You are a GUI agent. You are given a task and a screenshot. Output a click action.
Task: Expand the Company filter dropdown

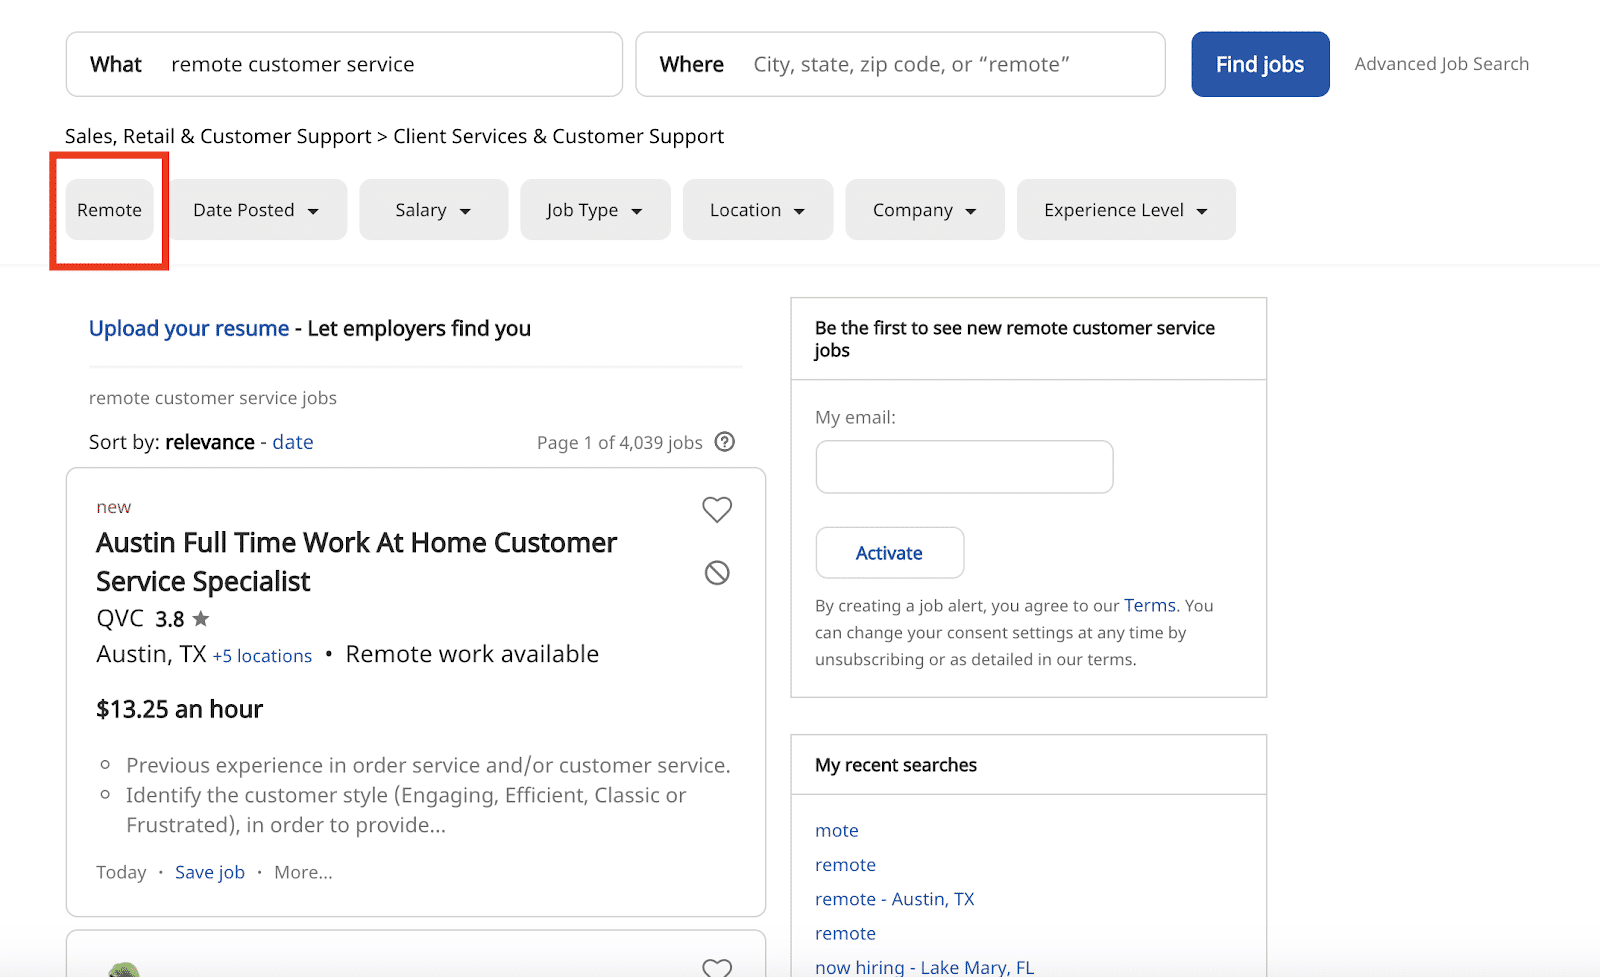(x=925, y=210)
